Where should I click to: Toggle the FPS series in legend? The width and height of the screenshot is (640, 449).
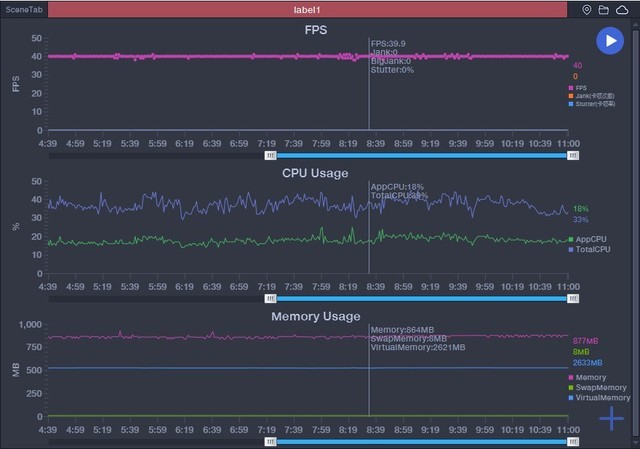[578, 88]
